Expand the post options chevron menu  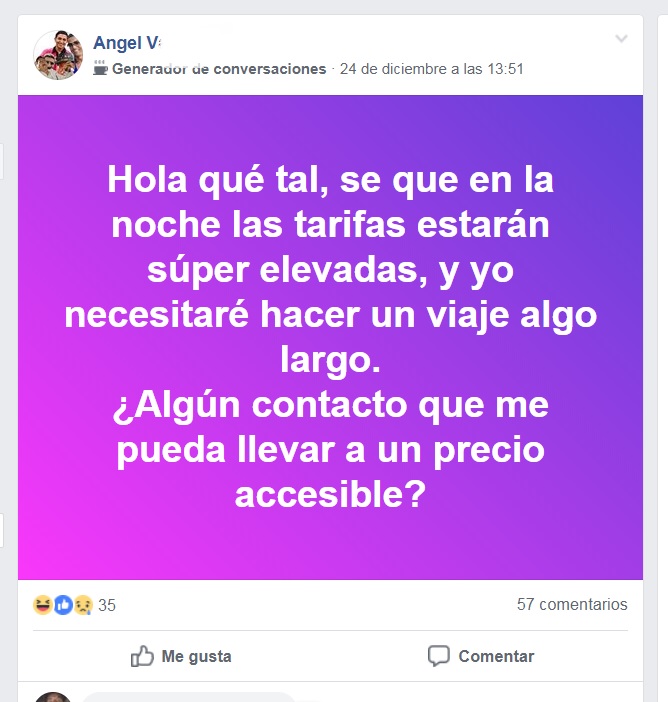click(621, 39)
